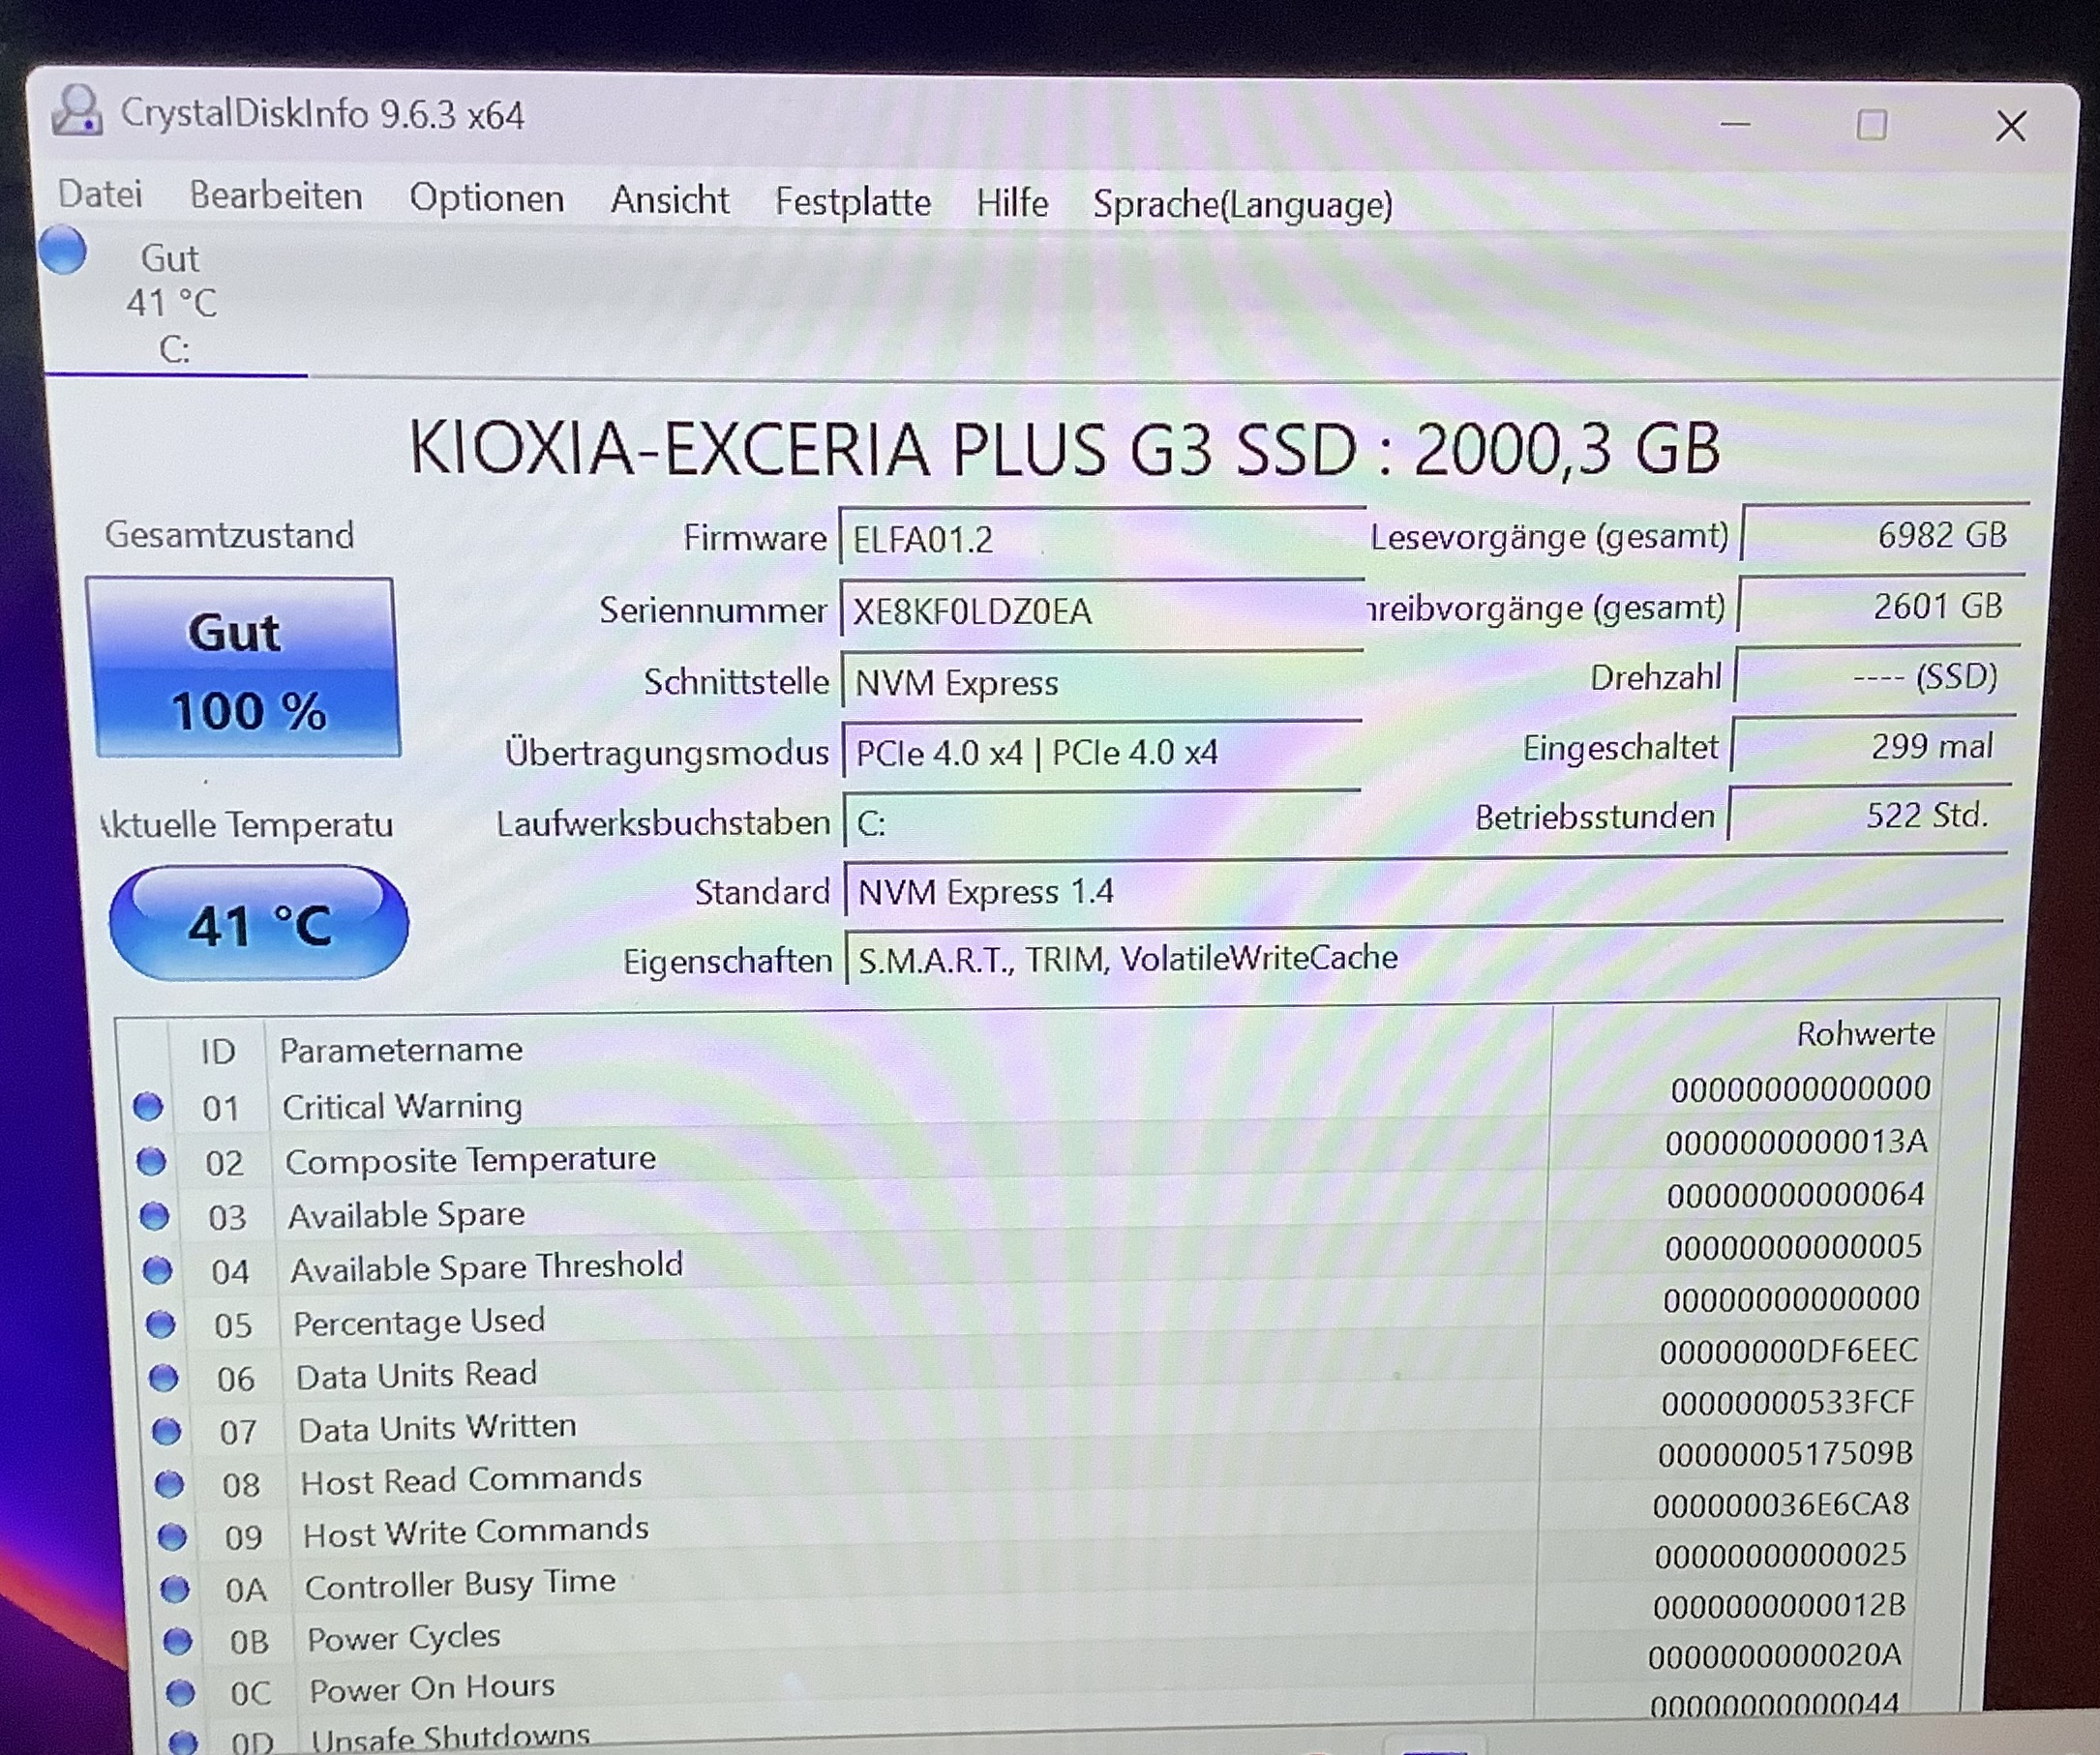Image resolution: width=2100 pixels, height=1755 pixels.
Task: Click the Rohwerte column header
Action: (x=1864, y=1034)
